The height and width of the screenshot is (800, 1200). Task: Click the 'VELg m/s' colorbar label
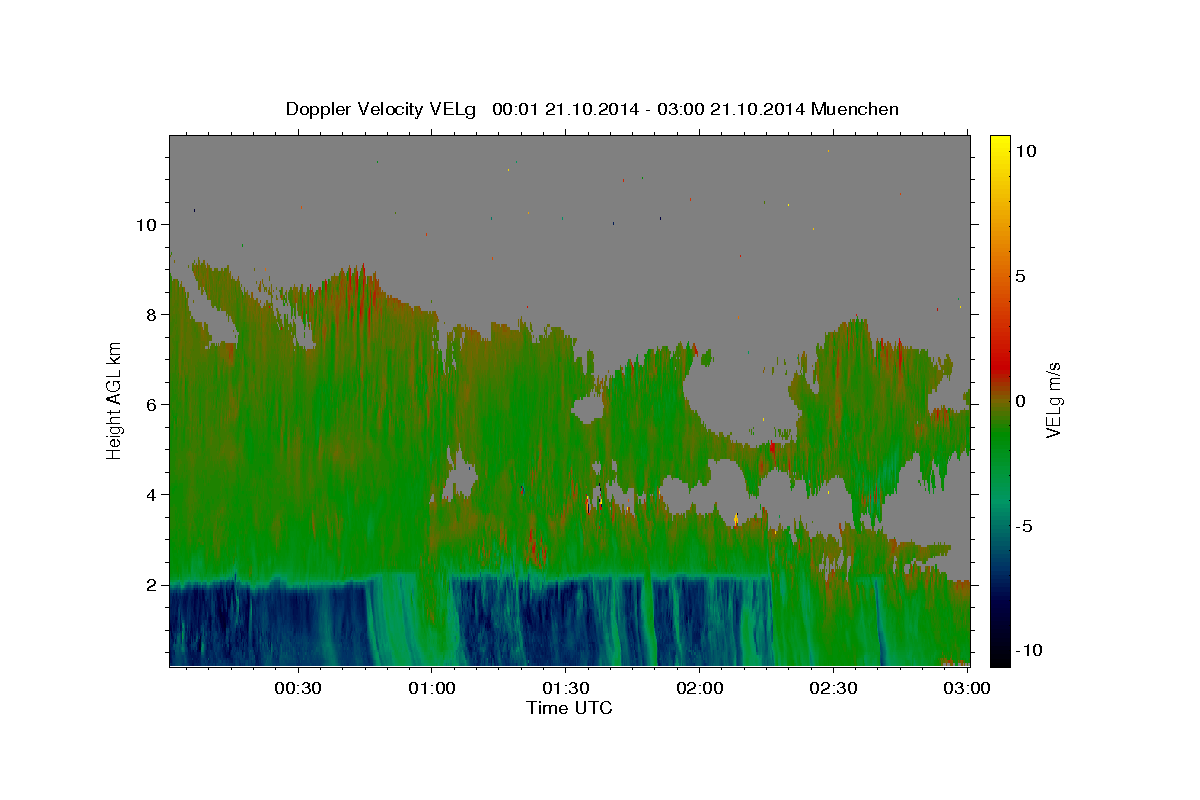1052,399
